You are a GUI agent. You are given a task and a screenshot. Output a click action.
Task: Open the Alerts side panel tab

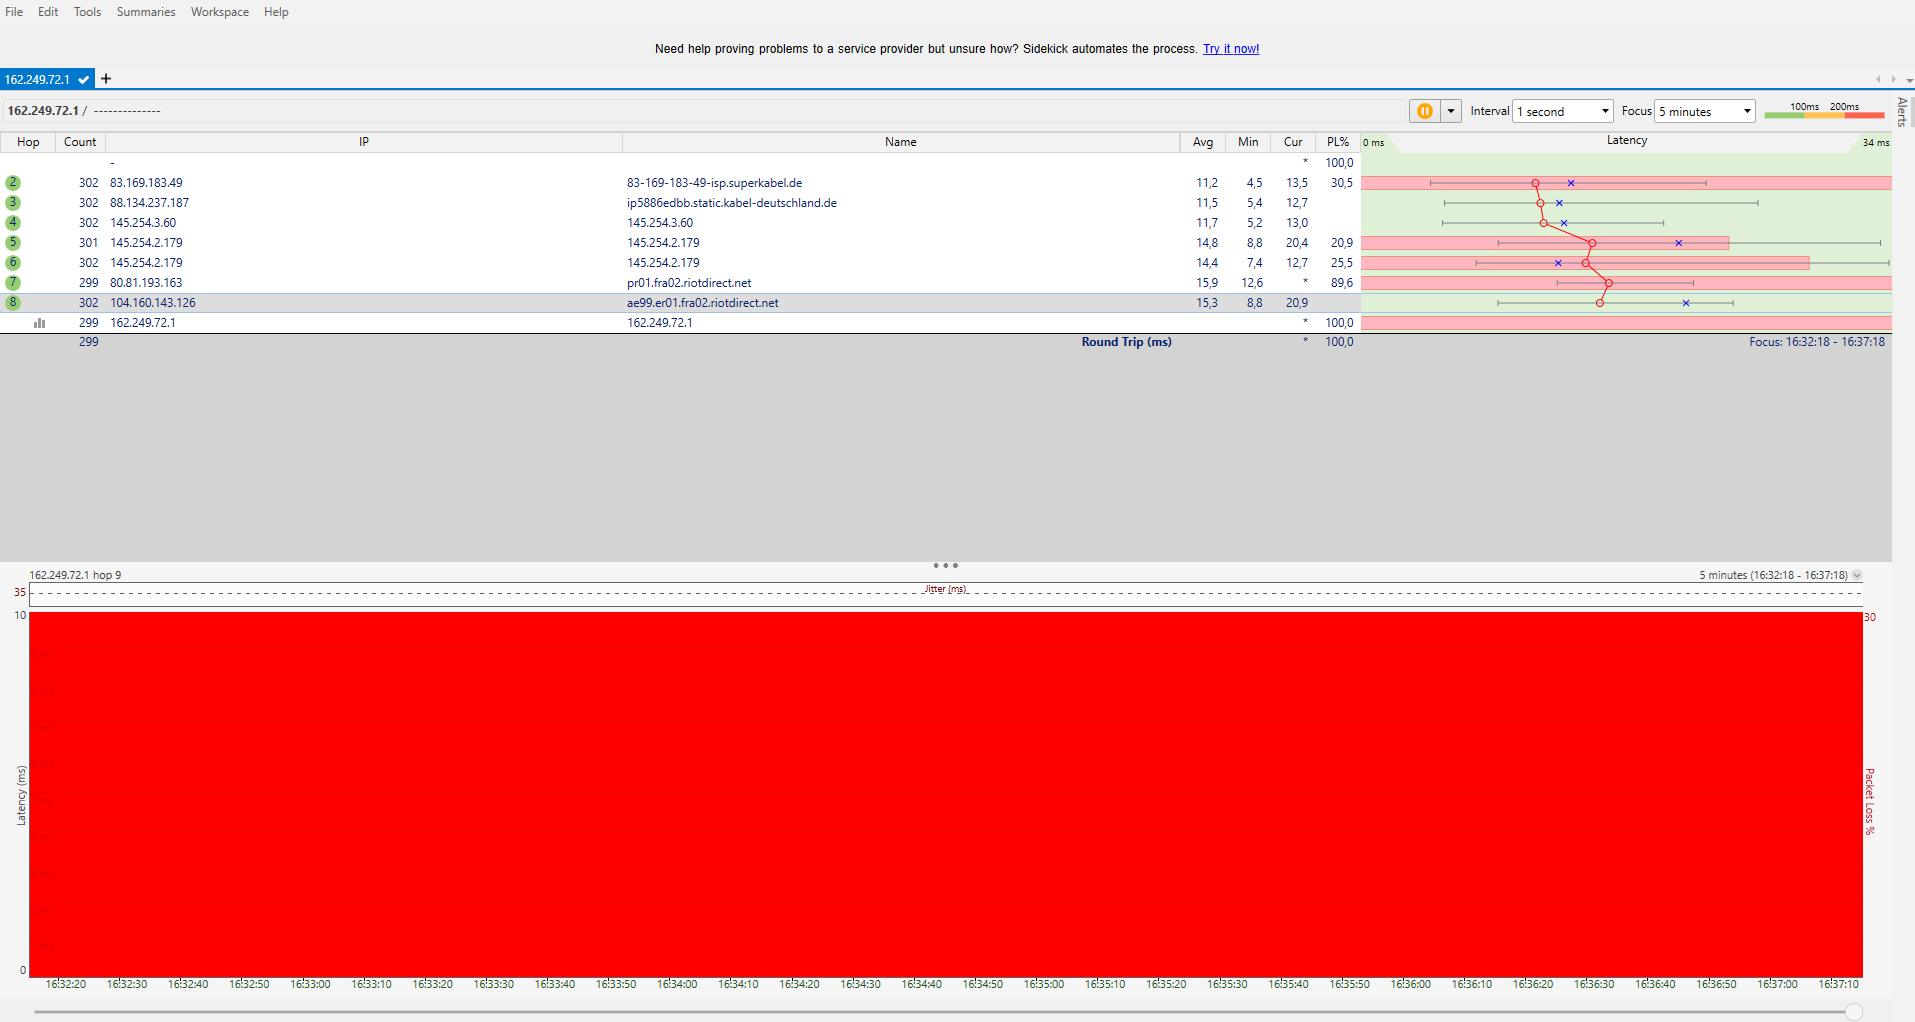(1903, 111)
